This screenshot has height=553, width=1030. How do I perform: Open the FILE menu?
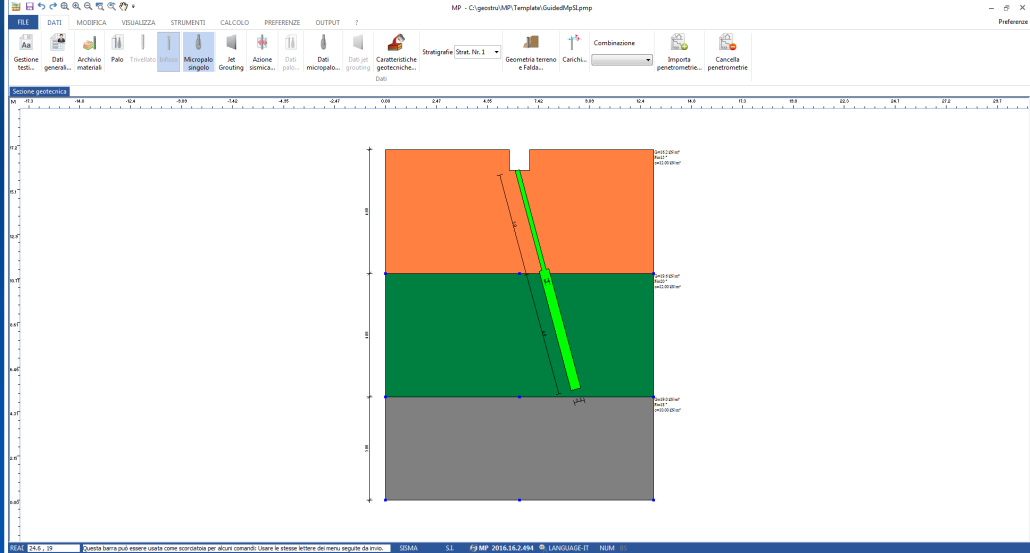[x=20, y=21]
